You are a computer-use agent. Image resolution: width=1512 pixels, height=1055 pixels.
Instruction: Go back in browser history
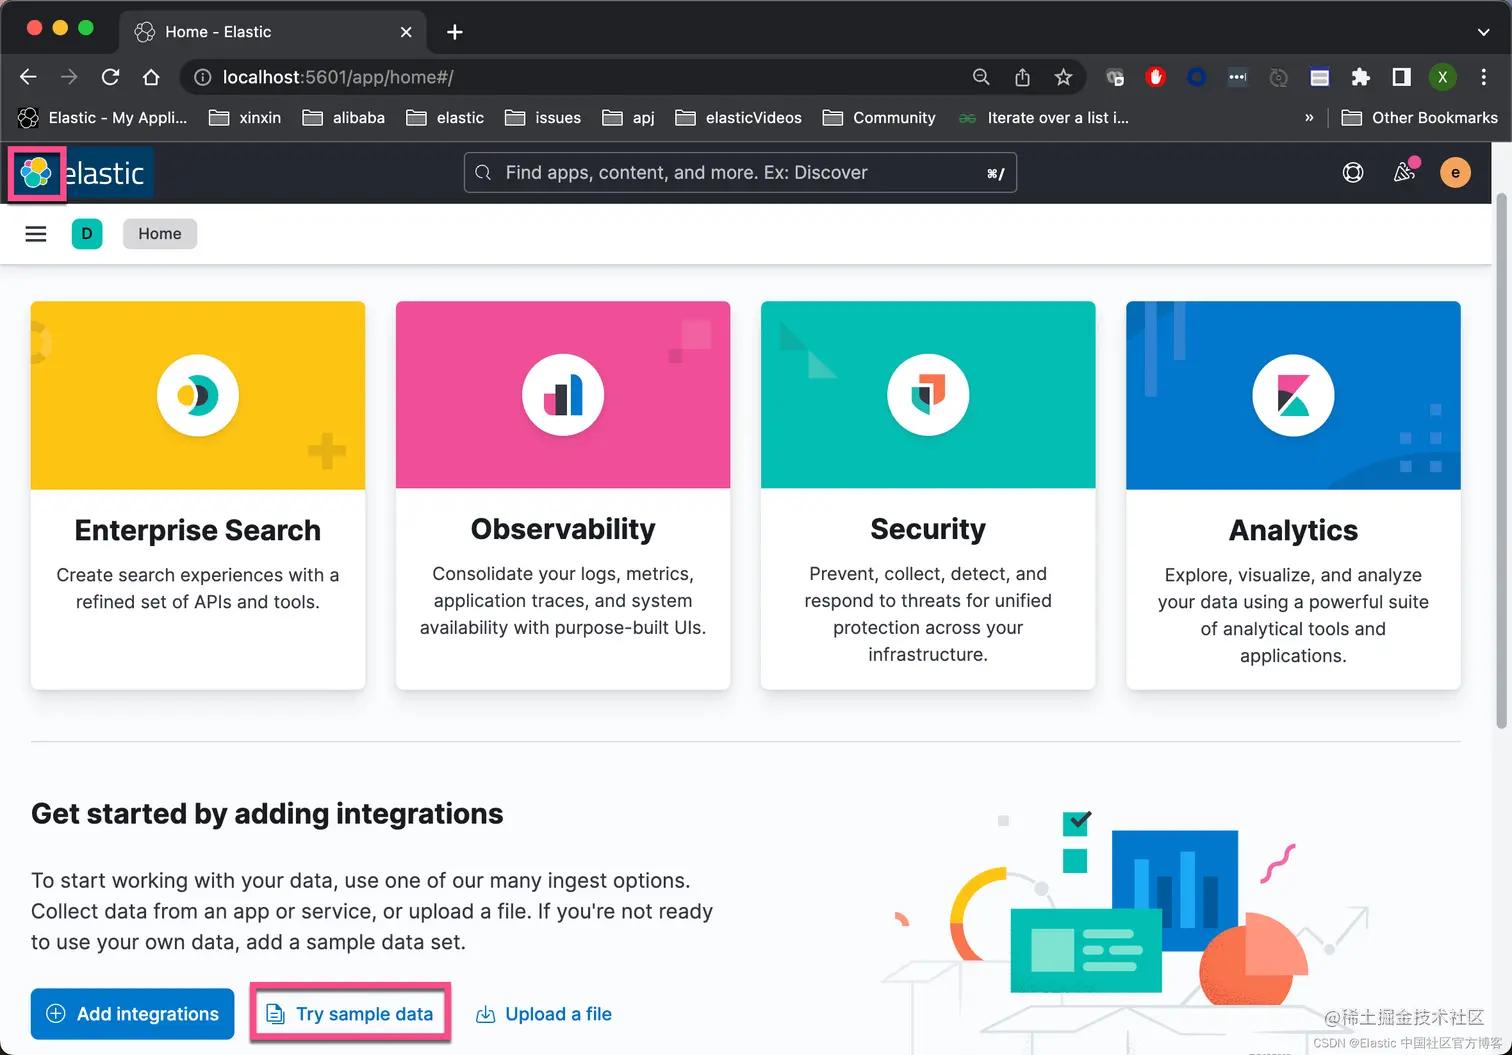(x=28, y=77)
